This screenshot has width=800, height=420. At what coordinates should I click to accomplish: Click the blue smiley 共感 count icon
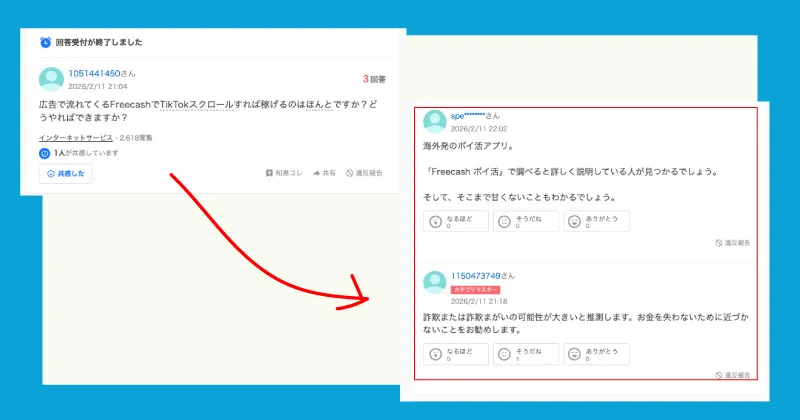point(44,153)
